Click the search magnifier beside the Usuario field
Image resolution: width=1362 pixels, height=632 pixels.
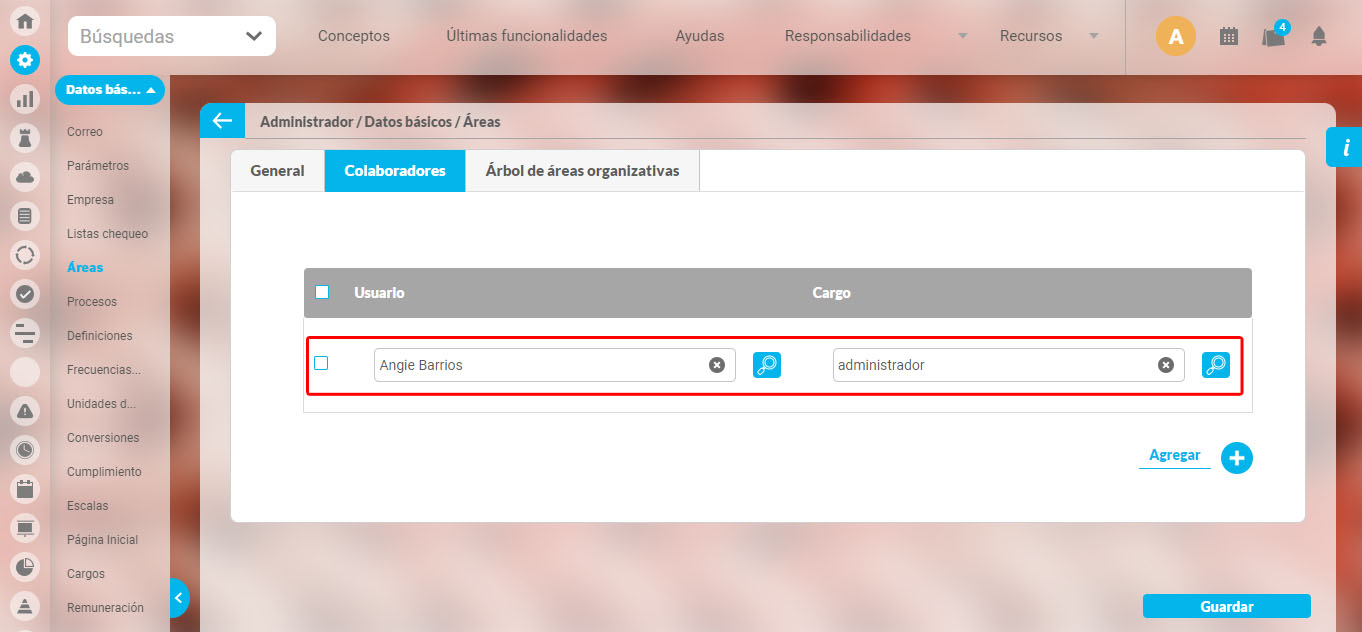coord(767,365)
